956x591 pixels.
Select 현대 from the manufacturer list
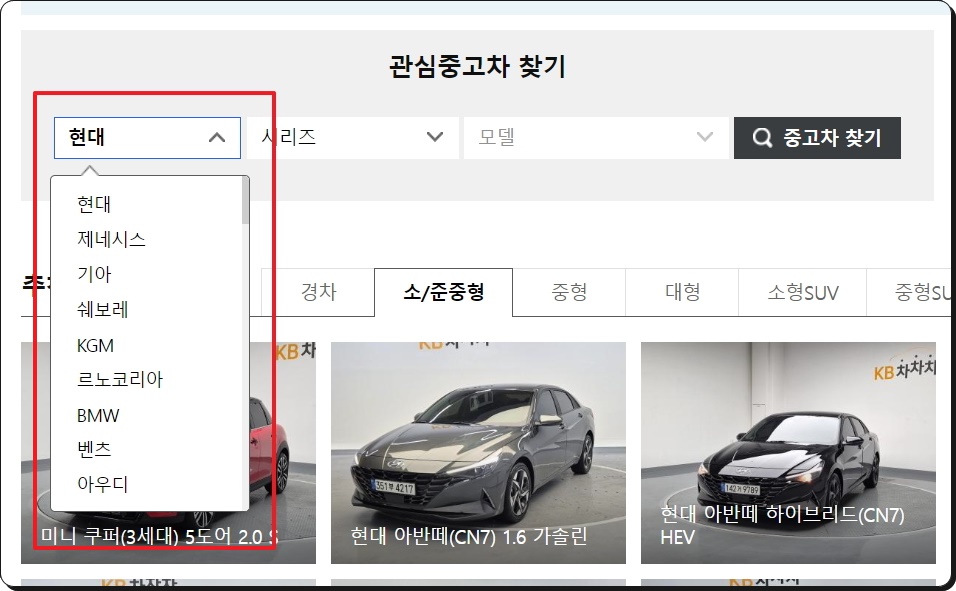(x=94, y=204)
